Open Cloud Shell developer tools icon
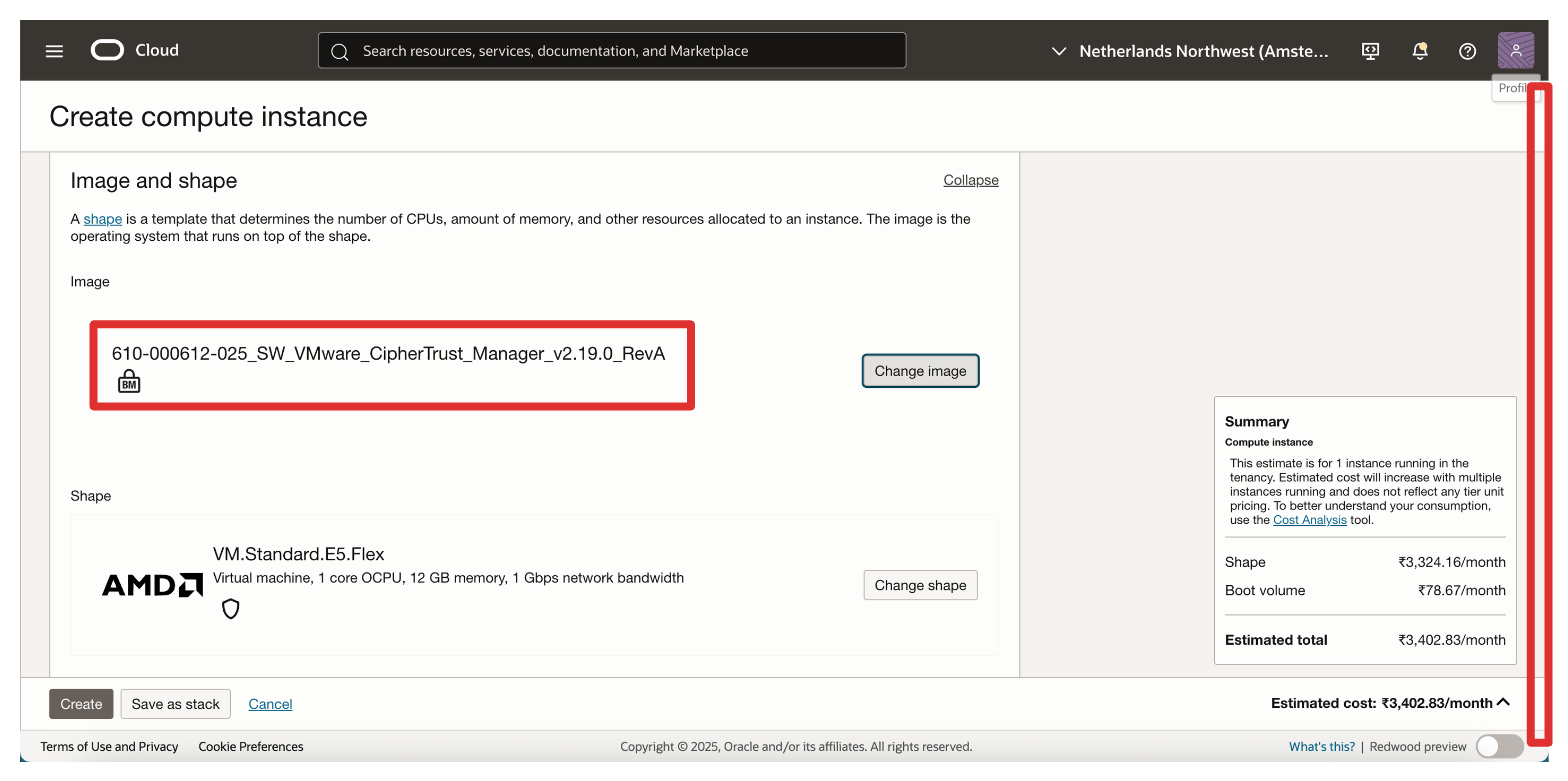1568x781 pixels. pyautogui.click(x=1371, y=51)
